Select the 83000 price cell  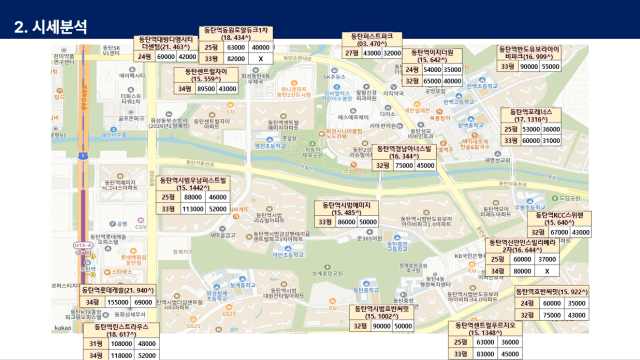(485, 354)
